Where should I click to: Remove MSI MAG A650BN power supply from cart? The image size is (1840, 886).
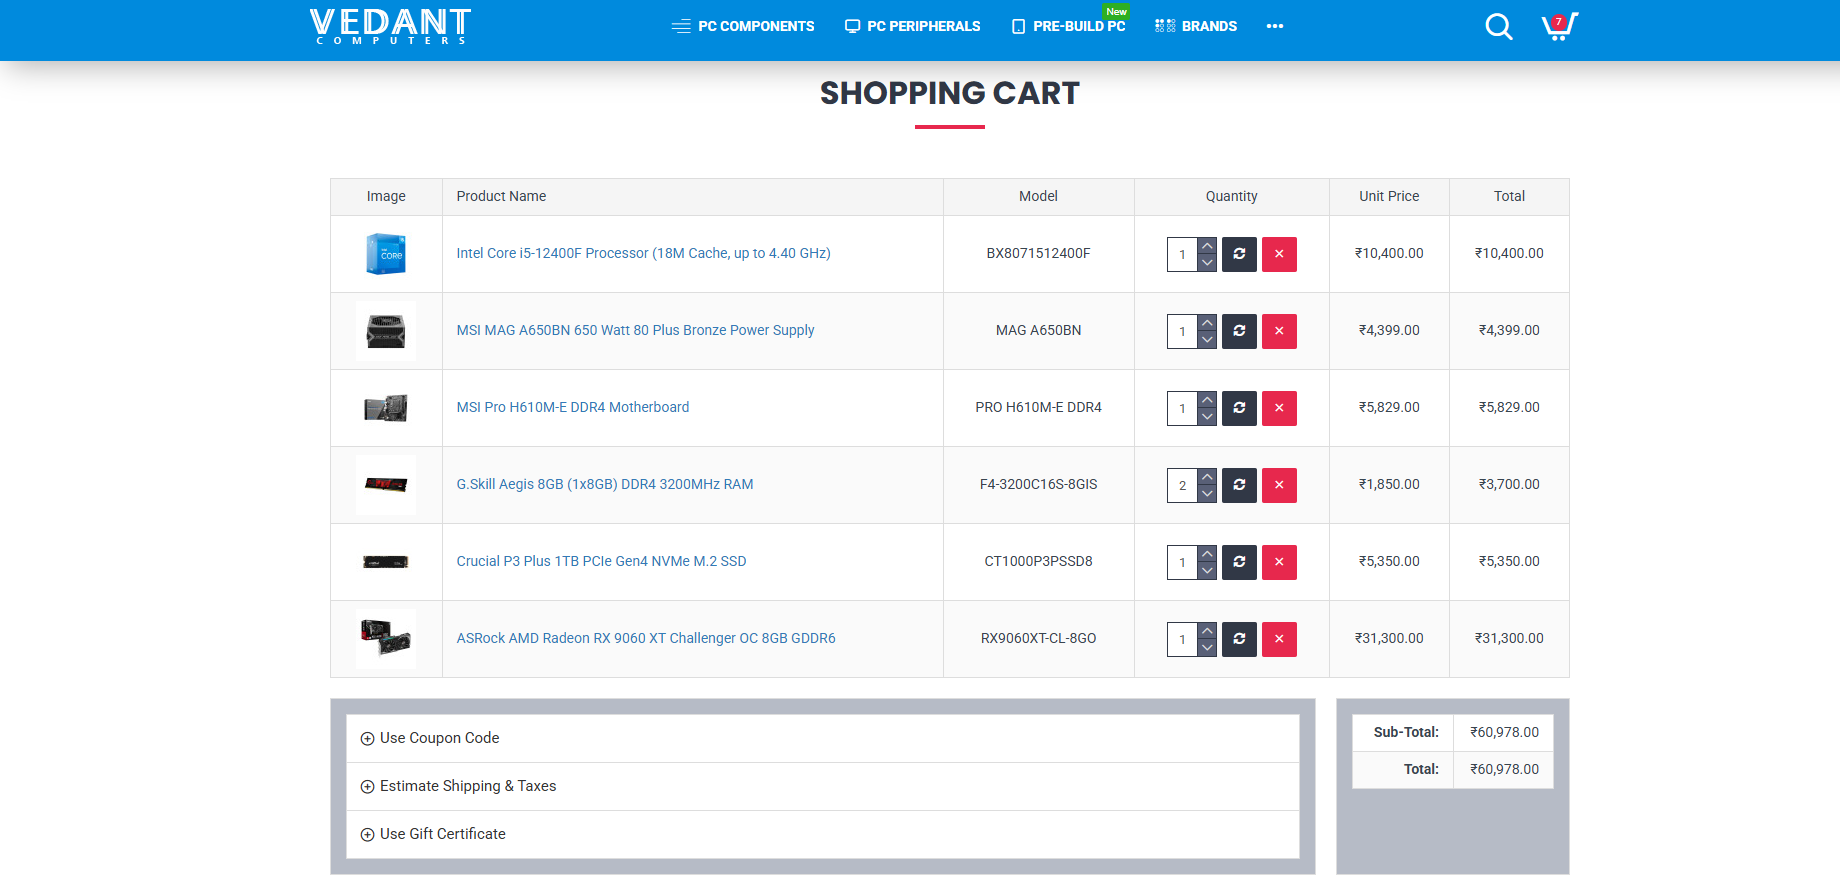coord(1279,331)
